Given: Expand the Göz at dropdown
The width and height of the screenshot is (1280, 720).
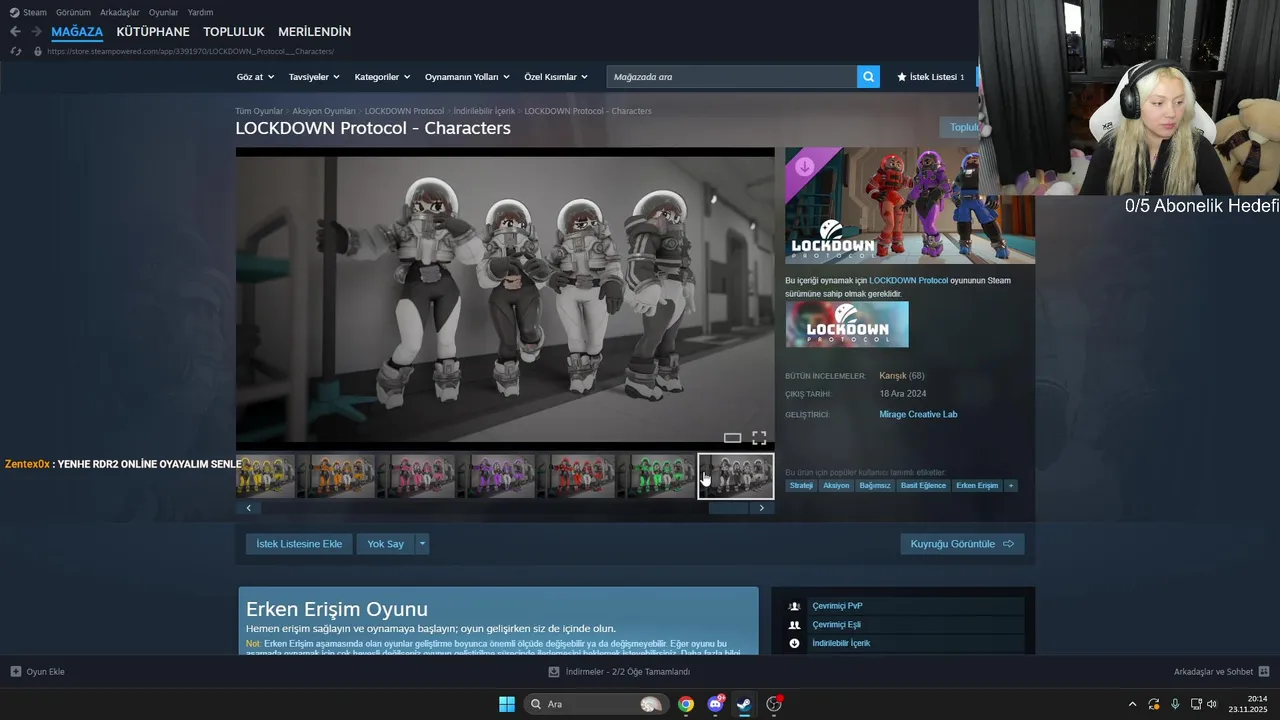Looking at the screenshot, I should point(255,77).
